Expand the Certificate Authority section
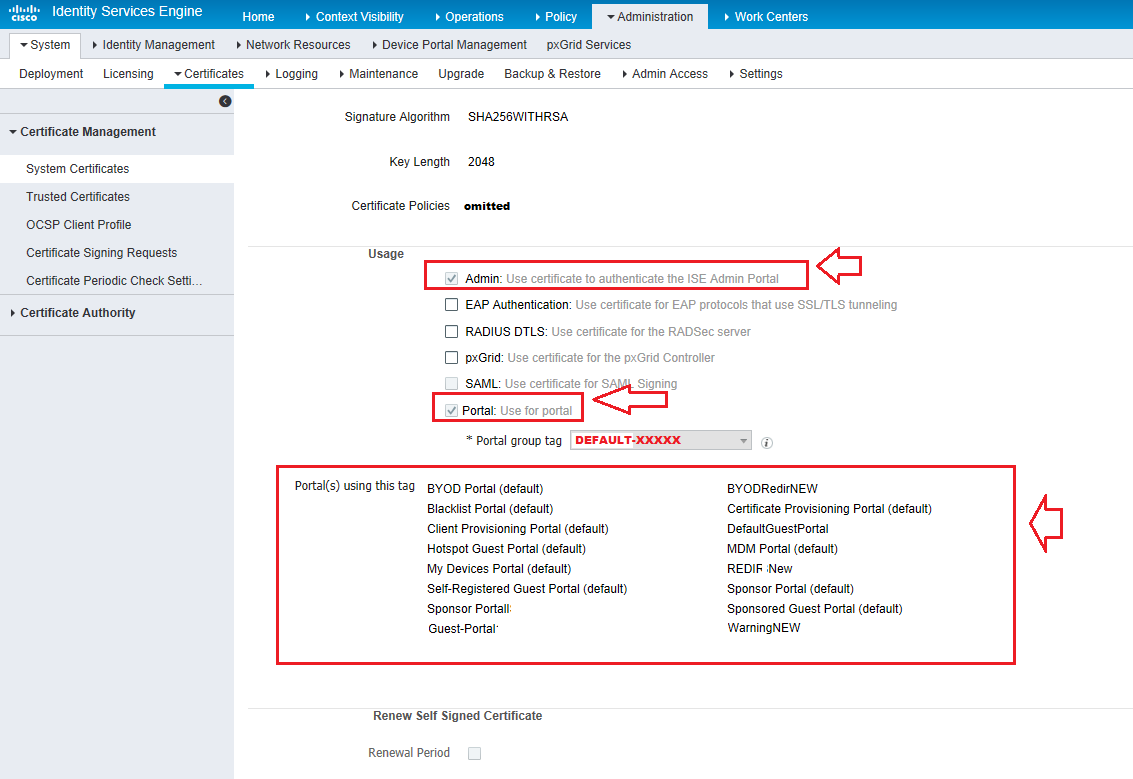1133x779 pixels. (72, 313)
